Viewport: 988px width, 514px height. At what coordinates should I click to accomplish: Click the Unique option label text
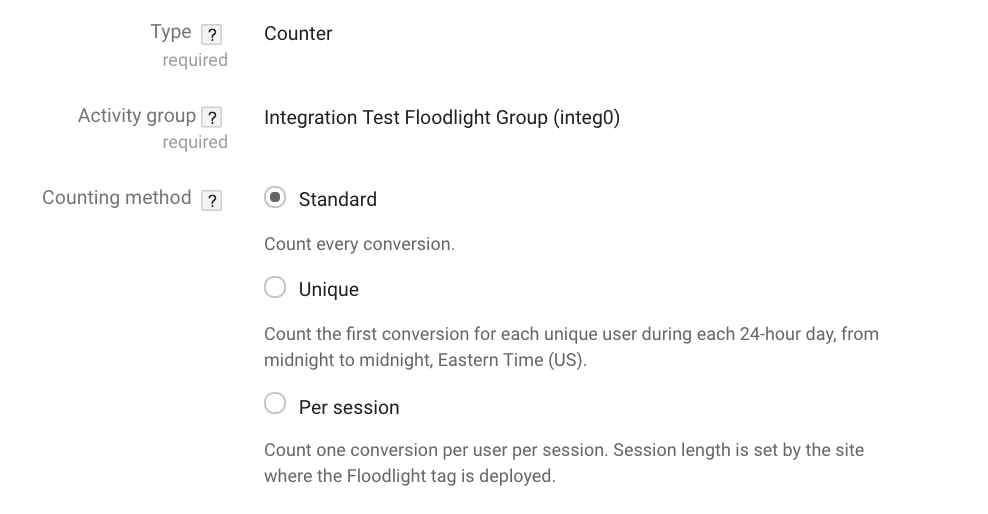click(x=329, y=290)
